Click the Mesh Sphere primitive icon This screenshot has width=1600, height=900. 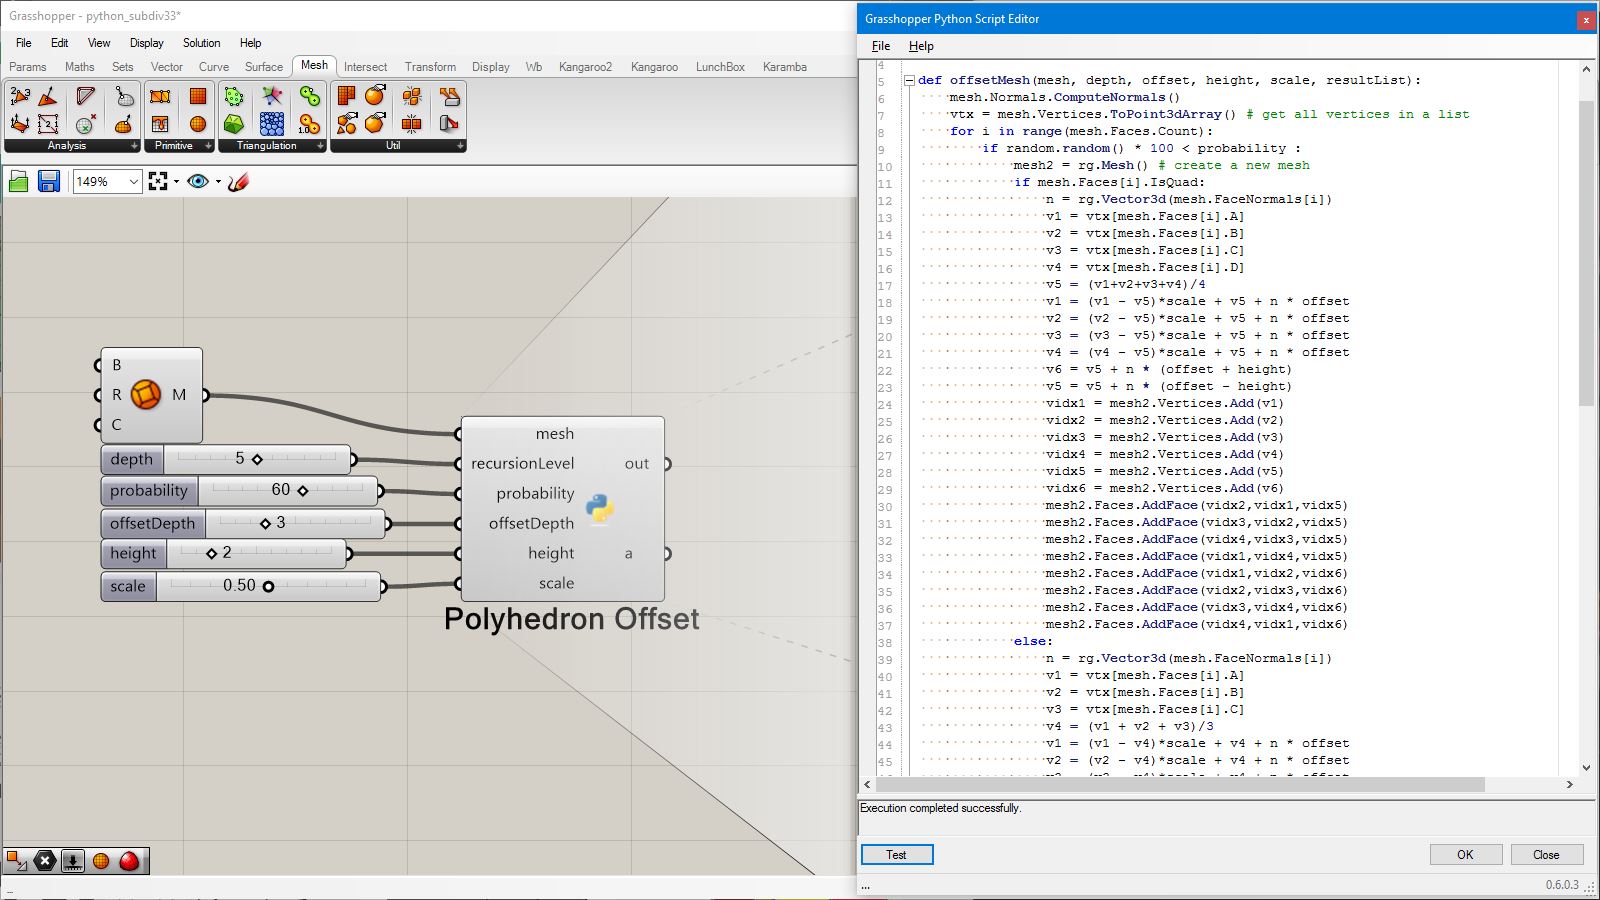click(198, 124)
